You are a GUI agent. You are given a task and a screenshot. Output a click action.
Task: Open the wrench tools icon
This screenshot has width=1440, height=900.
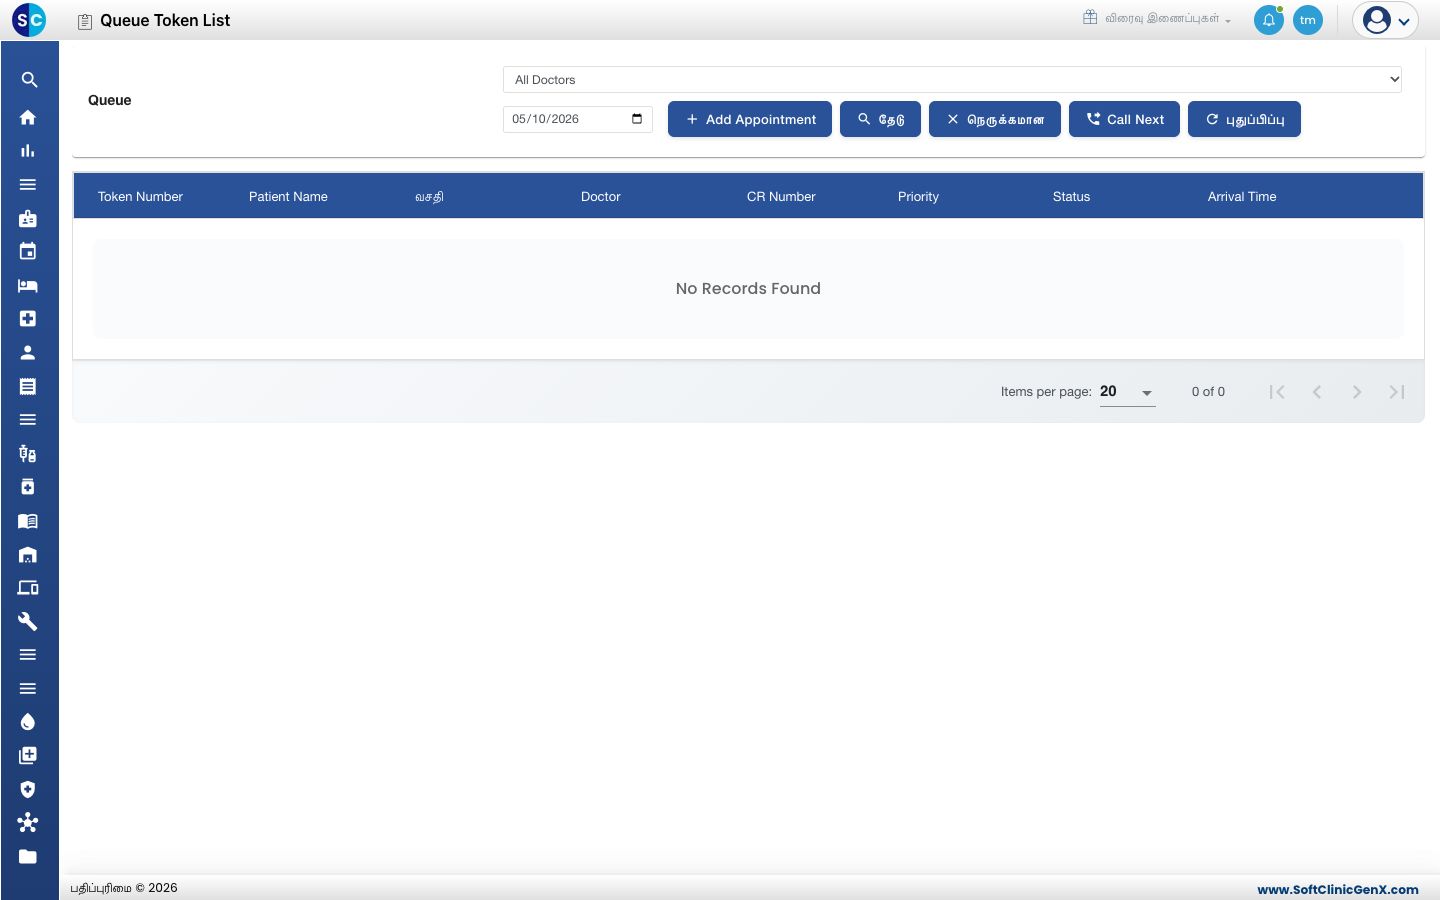(x=28, y=622)
